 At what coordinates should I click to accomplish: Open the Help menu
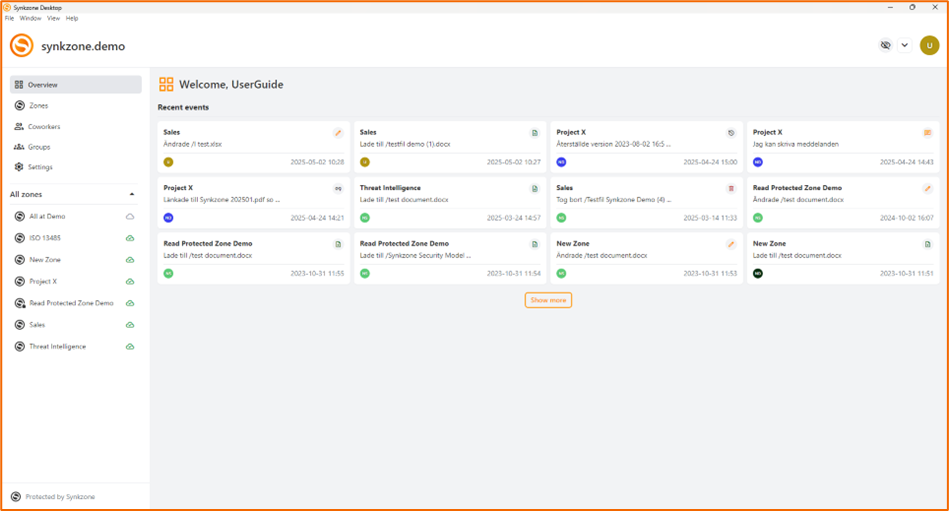72,18
